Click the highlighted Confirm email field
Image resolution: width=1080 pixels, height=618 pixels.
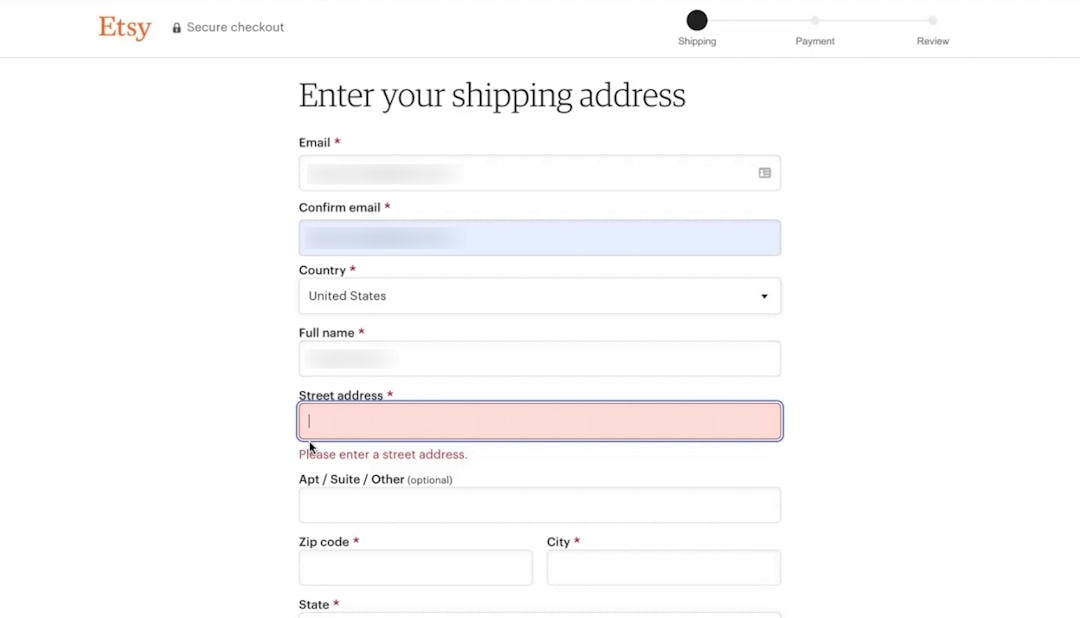point(539,237)
